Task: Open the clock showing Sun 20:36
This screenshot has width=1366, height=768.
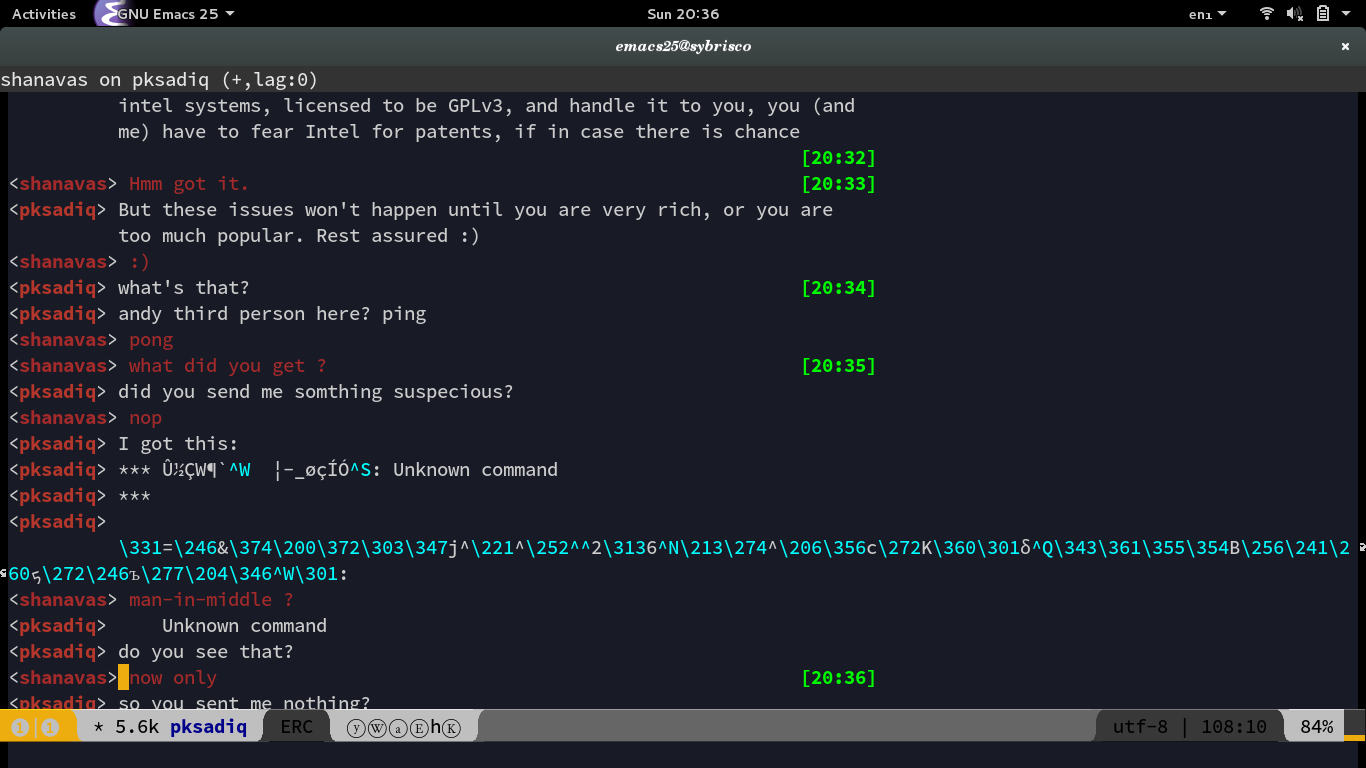Action: [x=683, y=14]
